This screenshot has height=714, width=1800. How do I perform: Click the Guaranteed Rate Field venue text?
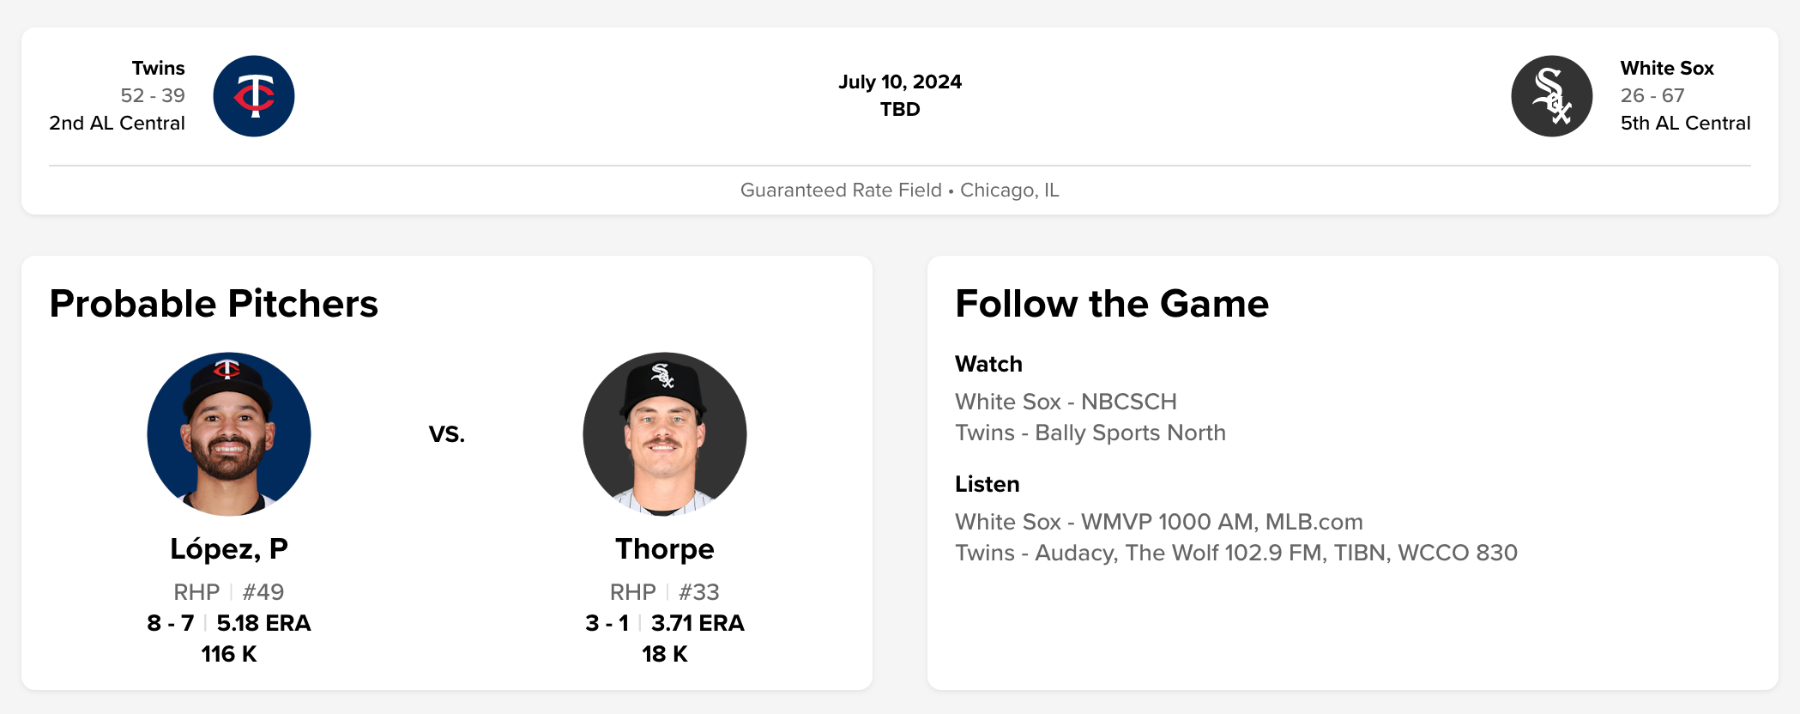pyautogui.click(x=840, y=190)
